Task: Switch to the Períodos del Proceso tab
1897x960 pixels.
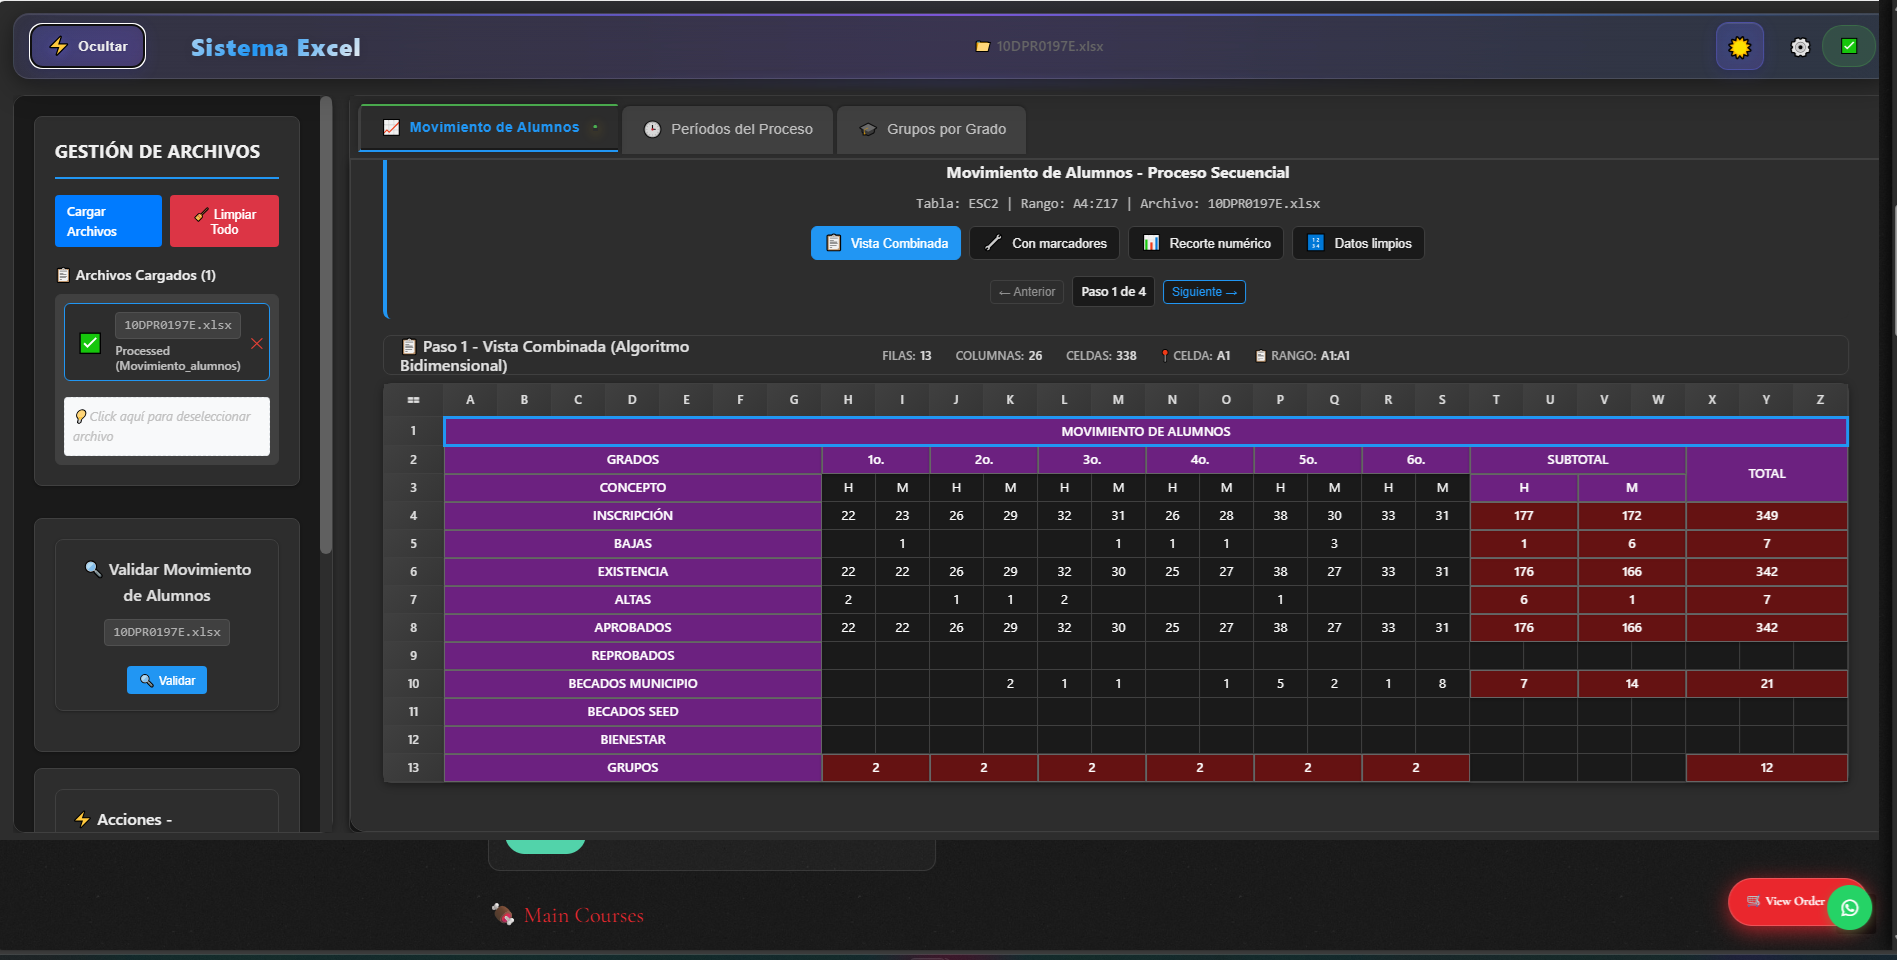Action: point(727,128)
